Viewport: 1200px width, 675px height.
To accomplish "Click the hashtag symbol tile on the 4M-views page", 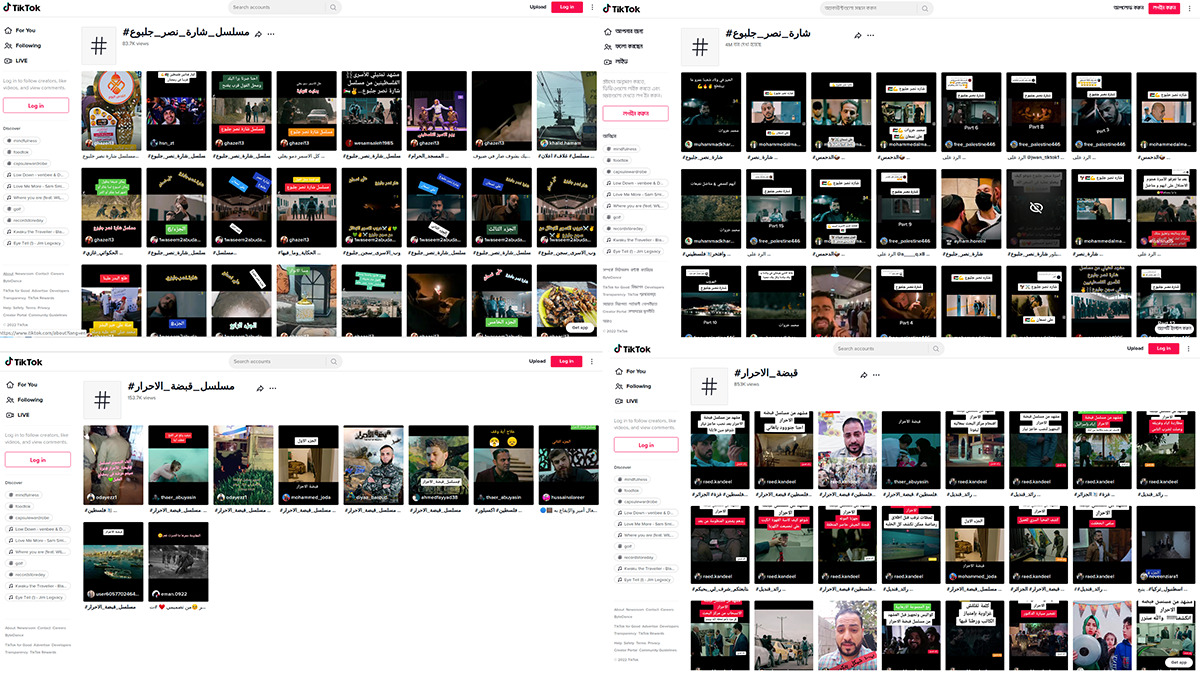I will [x=699, y=46].
